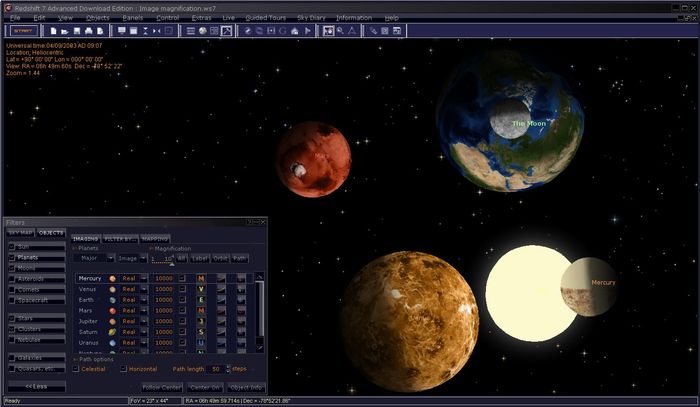The width and height of the screenshot is (700, 407).
Task: Click the Label button beside magnification
Action: pyautogui.click(x=200, y=258)
